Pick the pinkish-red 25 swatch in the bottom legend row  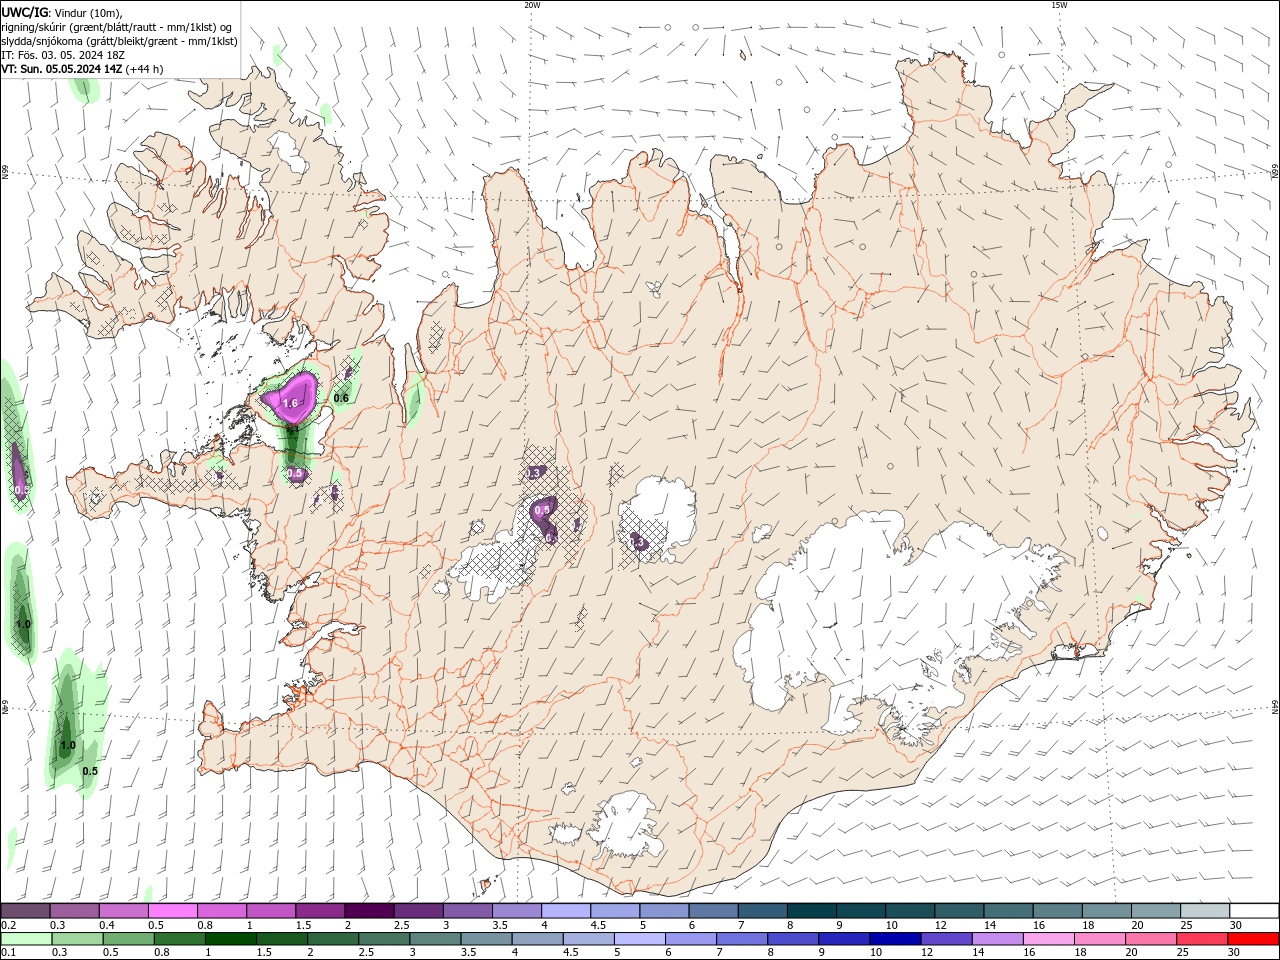(x=1202, y=939)
